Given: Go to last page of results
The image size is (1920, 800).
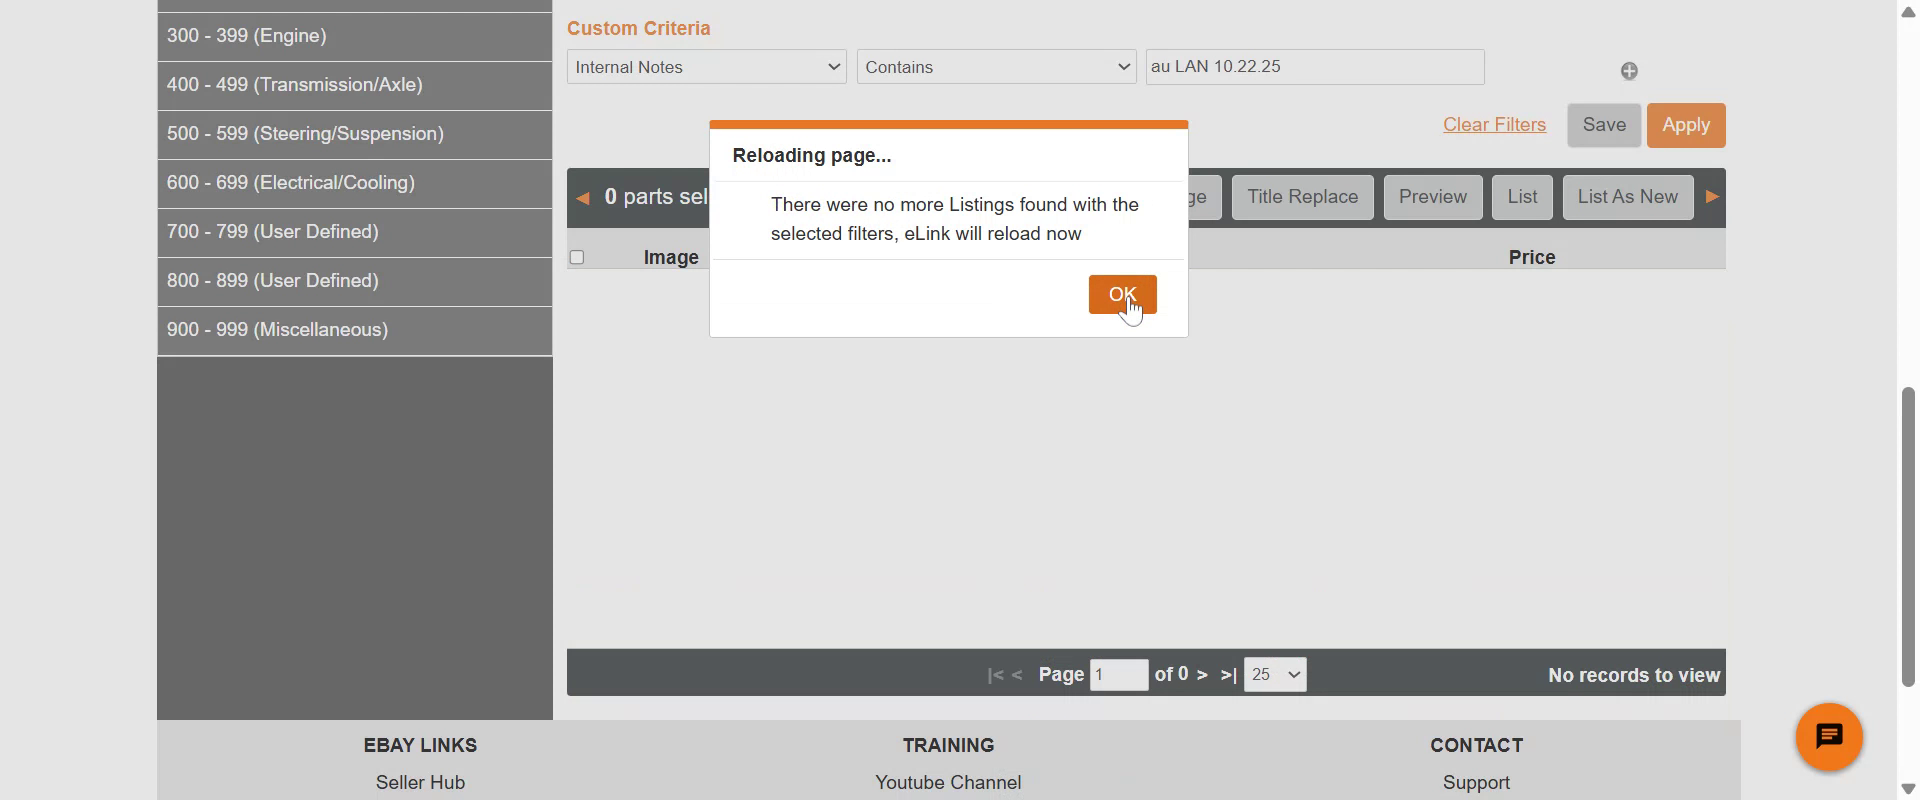Looking at the screenshot, I should pyautogui.click(x=1229, y=675).
